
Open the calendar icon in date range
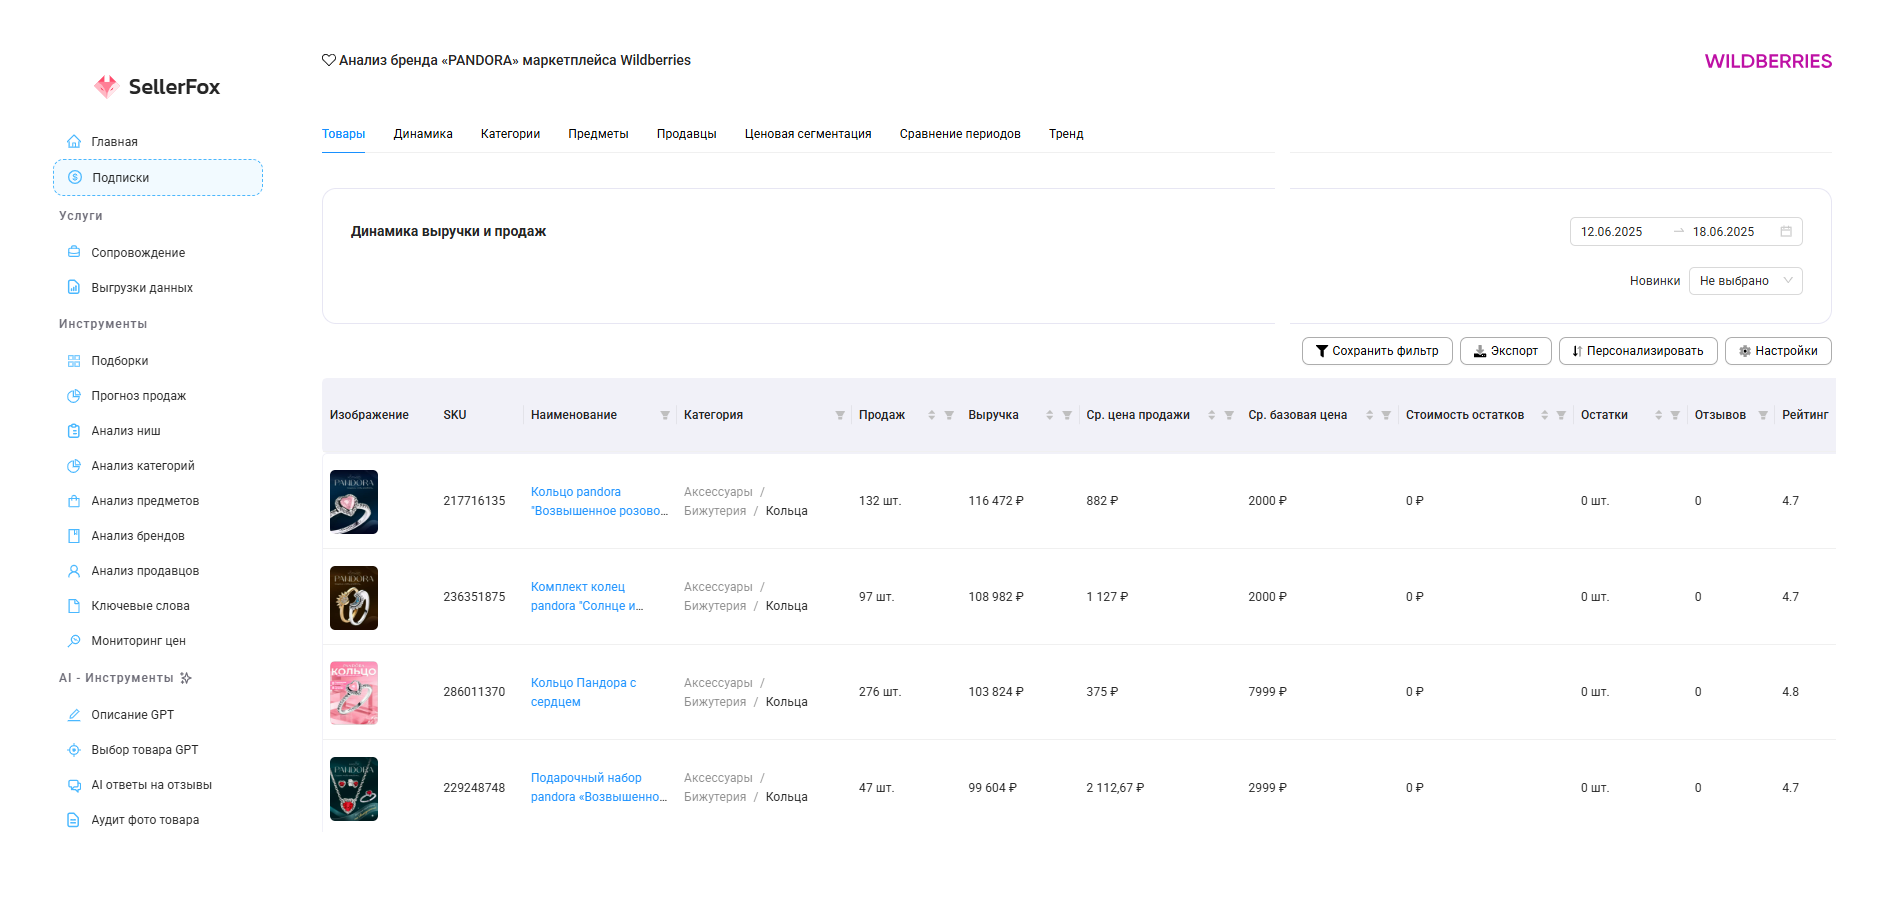[1786, 231]
